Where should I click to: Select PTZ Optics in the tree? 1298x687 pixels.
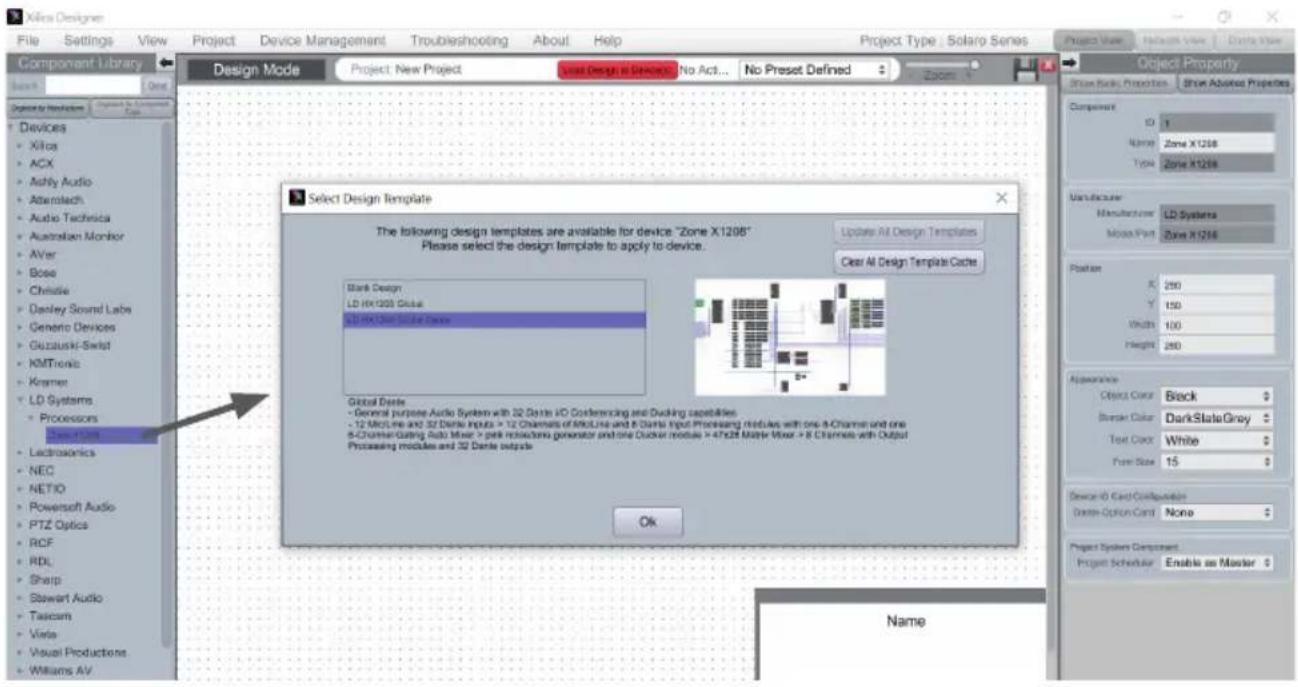(59, 526)
